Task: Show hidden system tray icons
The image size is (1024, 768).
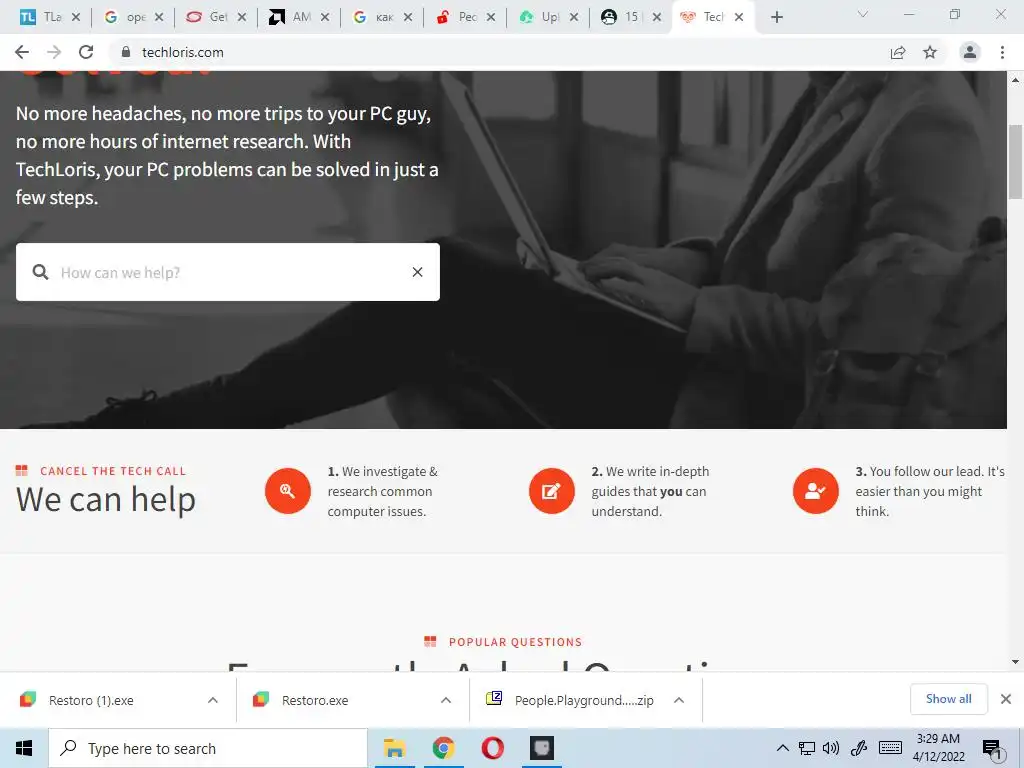Action: click(782, 748)
